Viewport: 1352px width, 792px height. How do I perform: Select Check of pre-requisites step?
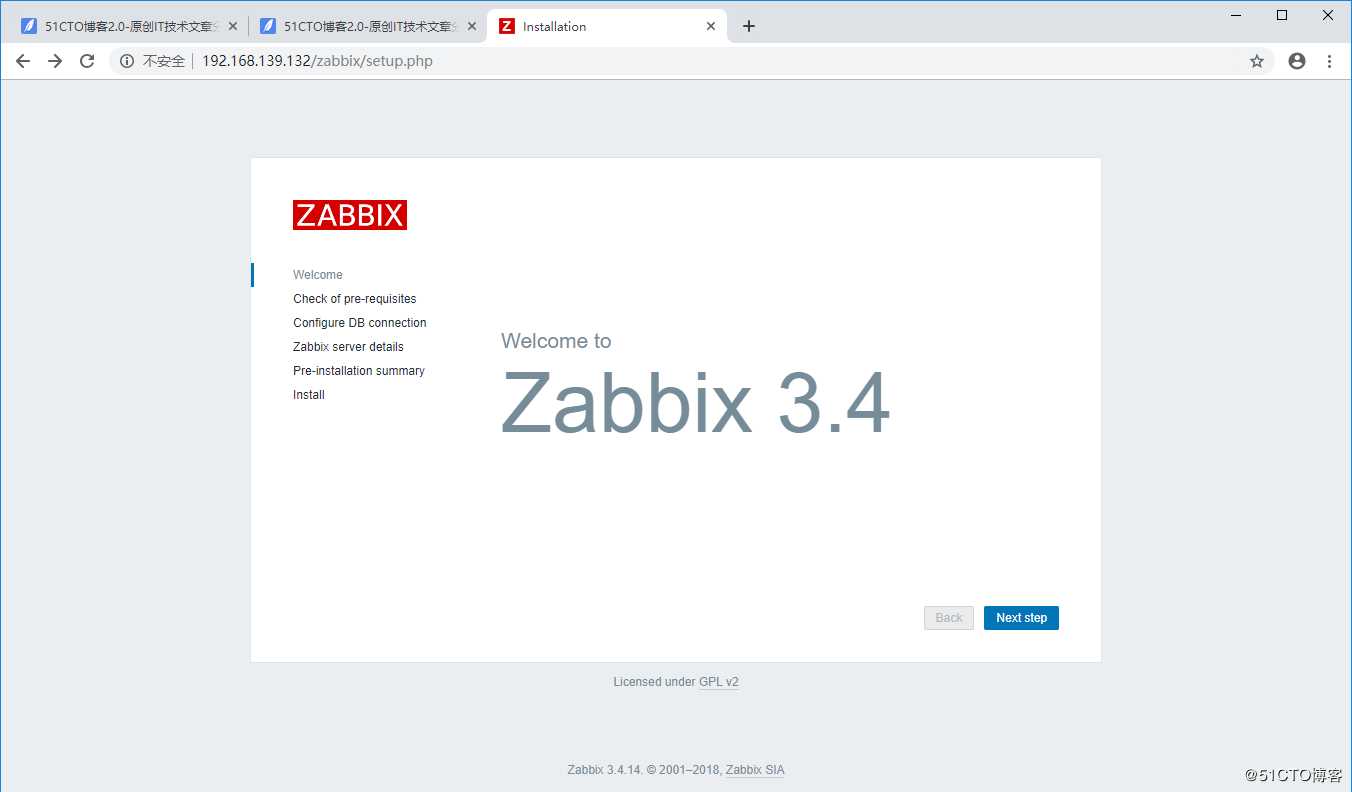point(355,299)
